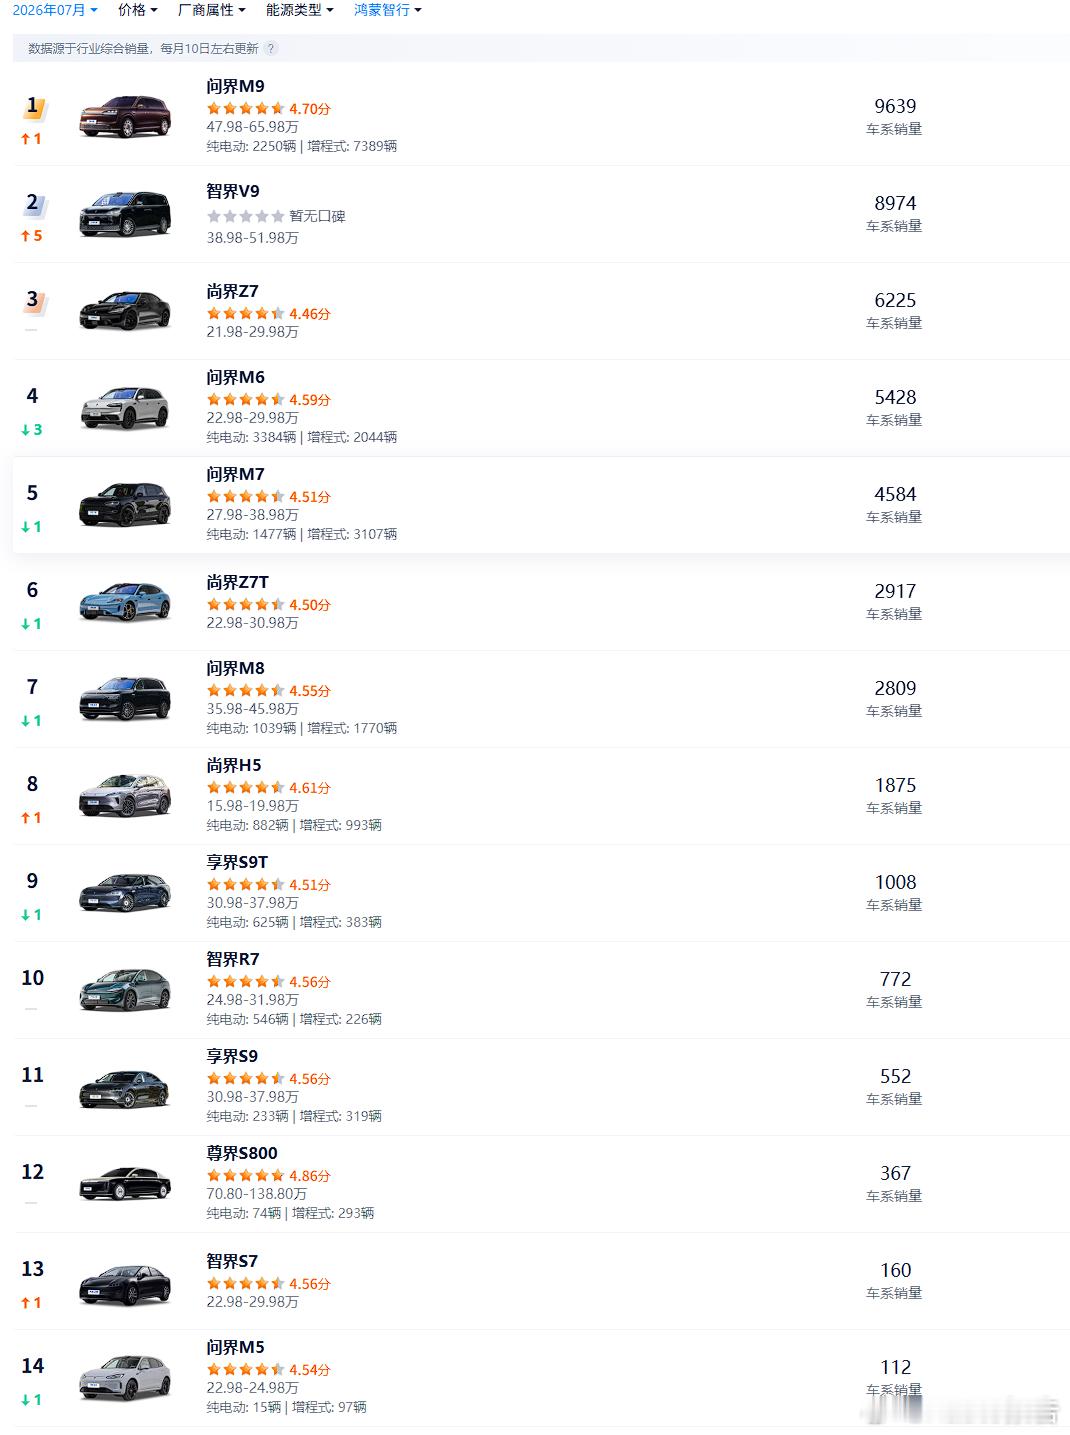
Task: Click the bronze rank 3 medal icon
Action: (33, 300)
